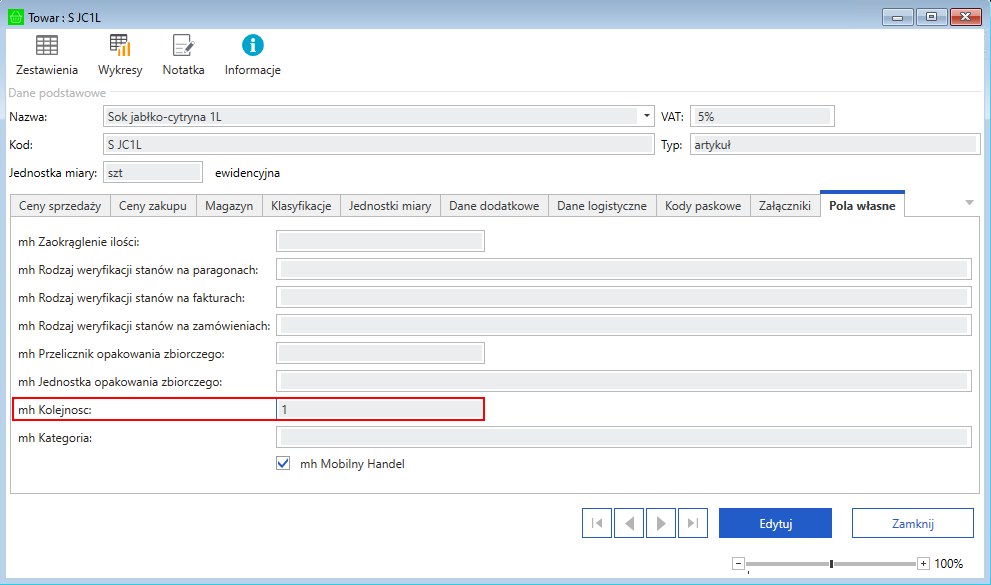Jump to the last record

point(693,523)
